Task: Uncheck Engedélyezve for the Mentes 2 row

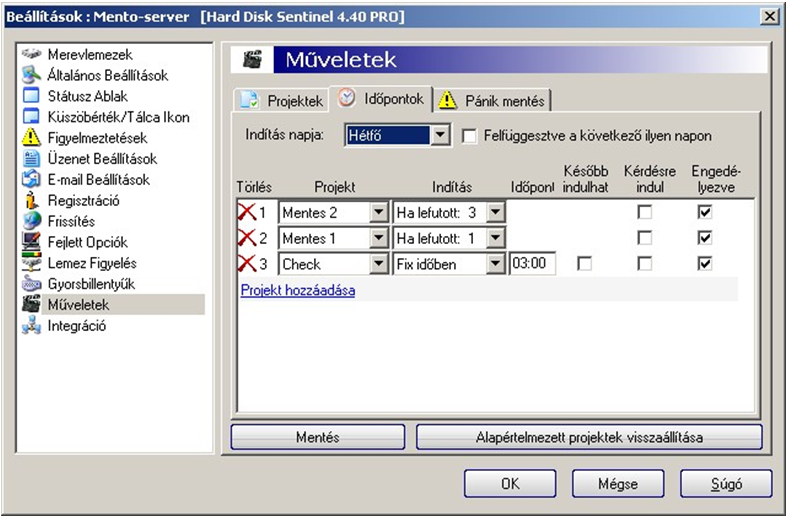Action: pyautogui.click(x=706, y=212)
